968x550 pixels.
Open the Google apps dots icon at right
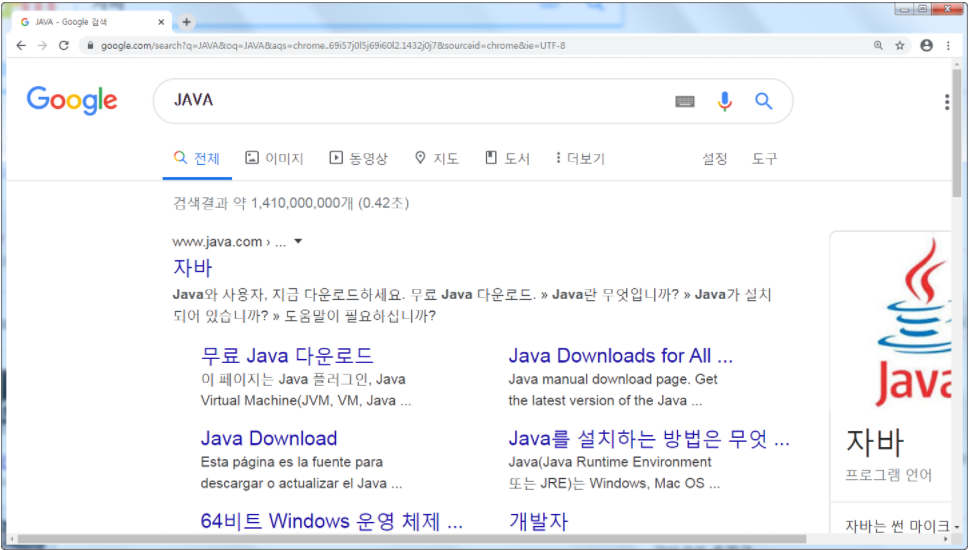pos(947,102)
